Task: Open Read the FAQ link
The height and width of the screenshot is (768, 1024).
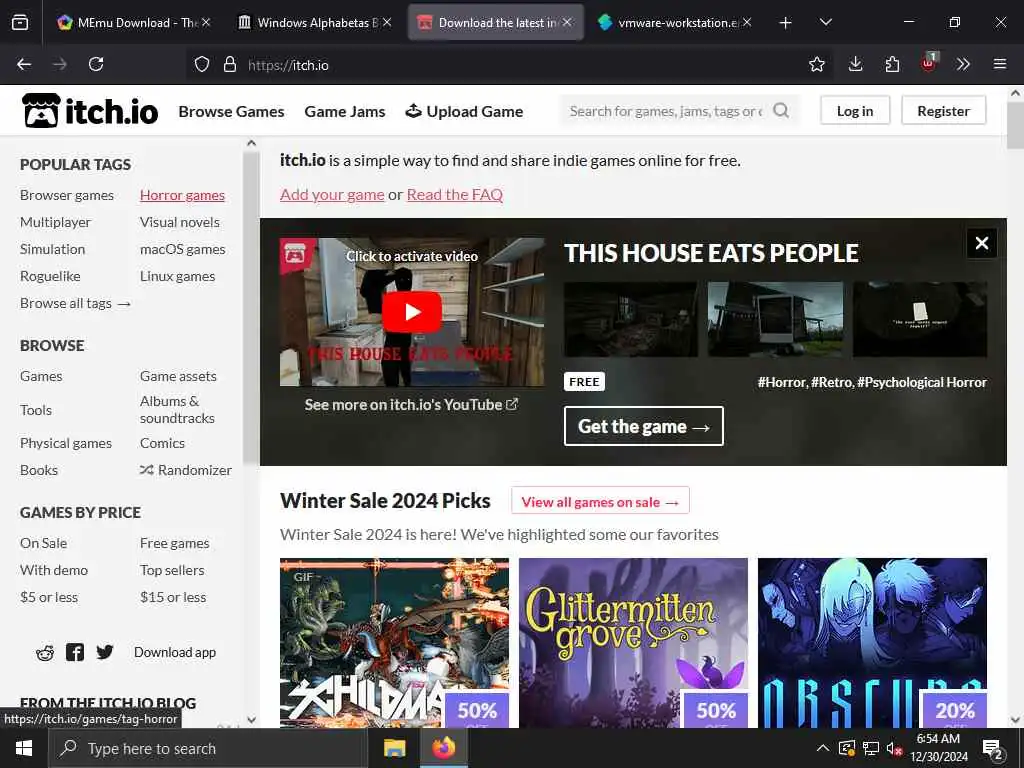Action: tap(455, 195)
